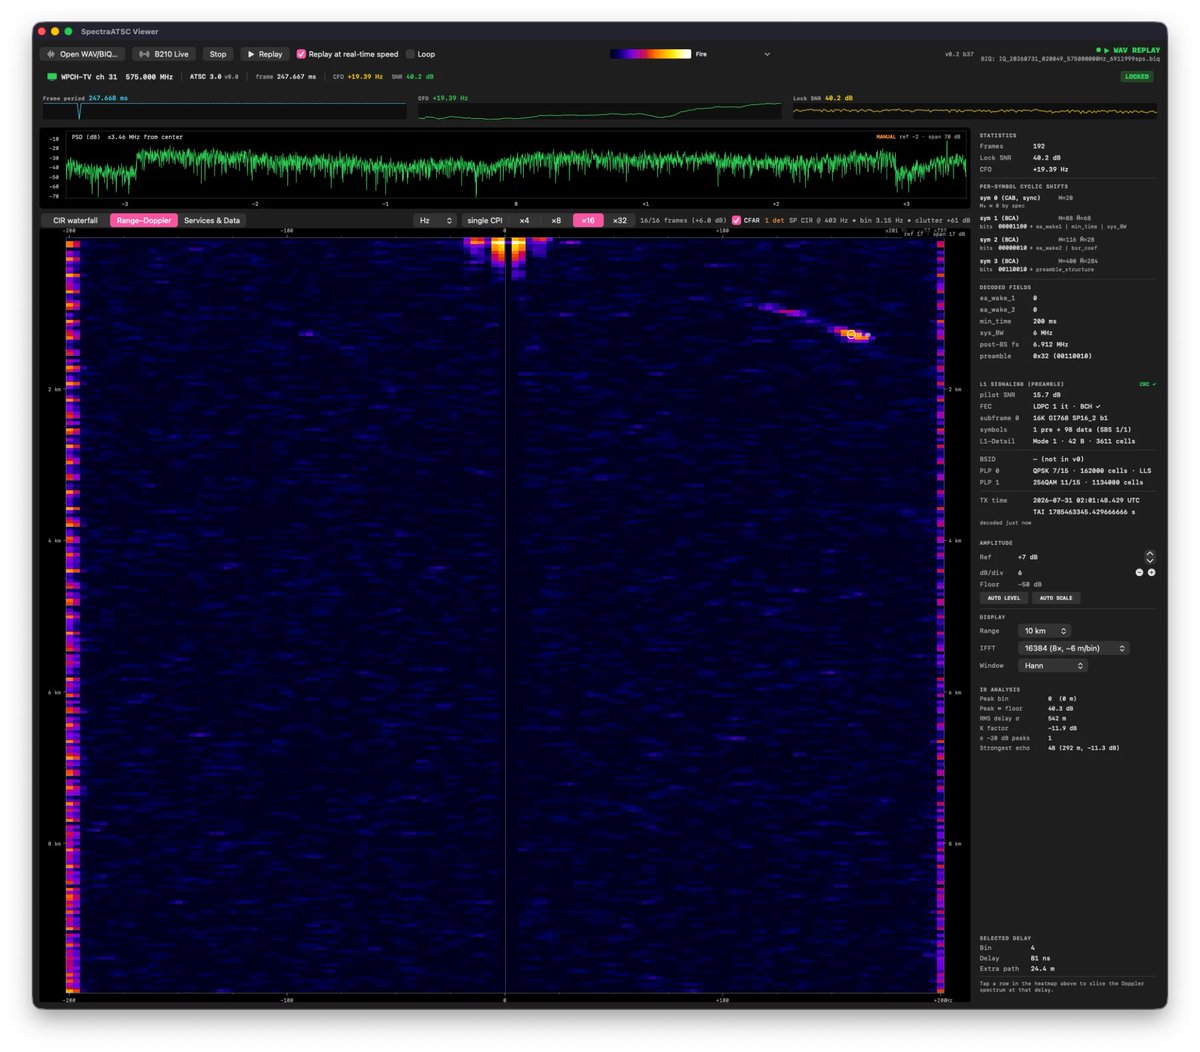Click the Fire colormap gradient swatch
This screenshot has height=1052, width=1200.
(x=650, y=54)
